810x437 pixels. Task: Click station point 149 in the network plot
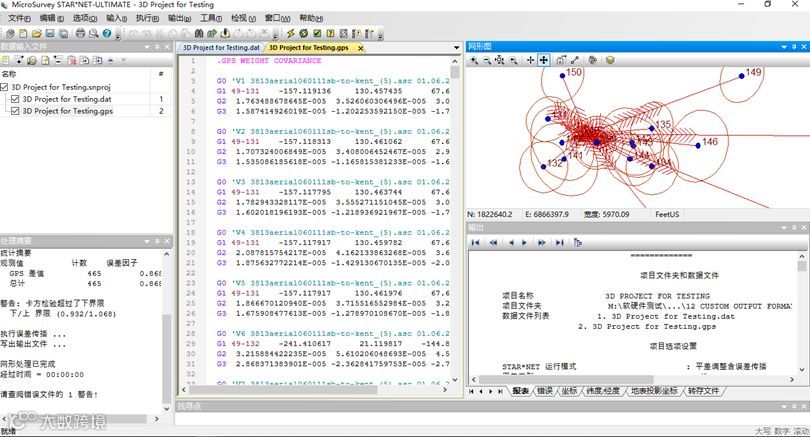[741, 76]
